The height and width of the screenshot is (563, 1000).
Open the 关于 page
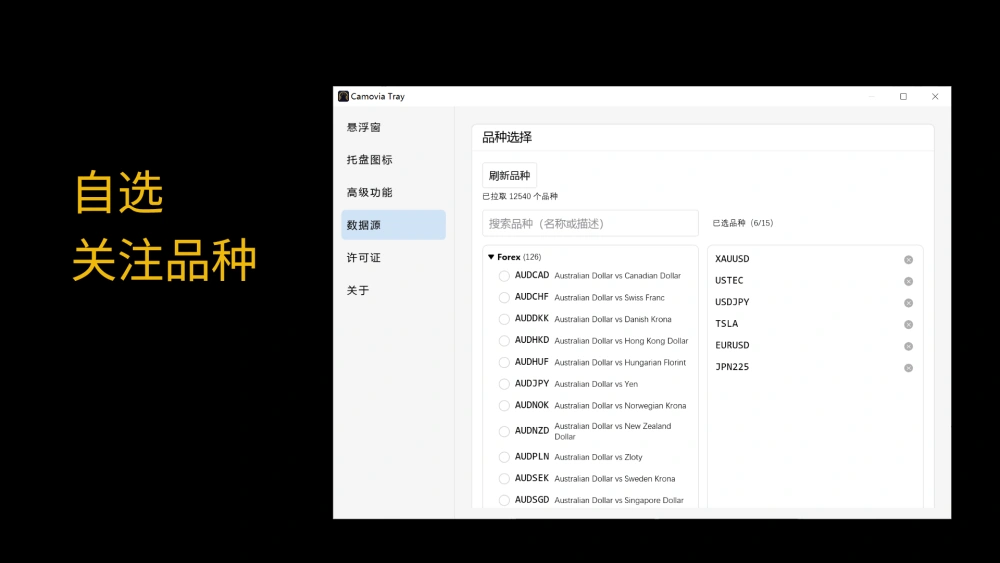tap(393, 290)
